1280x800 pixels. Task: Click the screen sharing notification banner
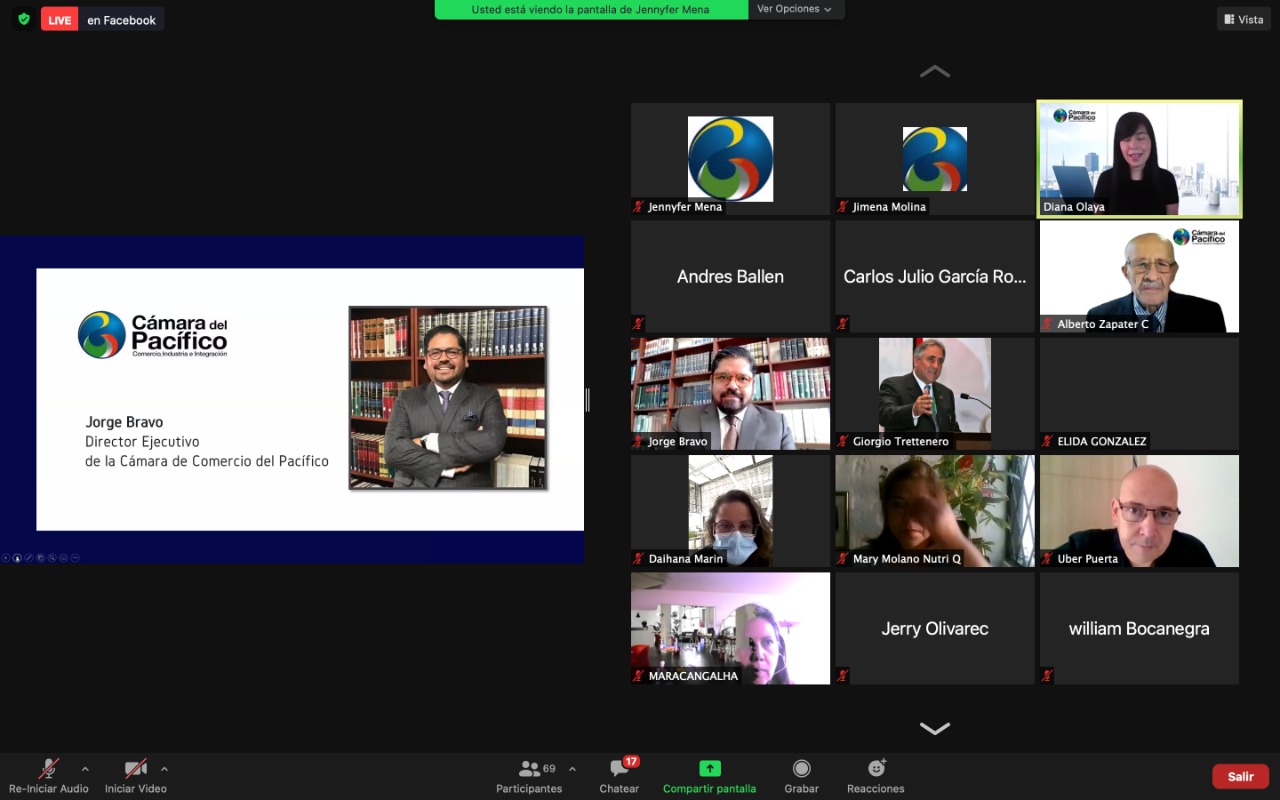(592, 9)
